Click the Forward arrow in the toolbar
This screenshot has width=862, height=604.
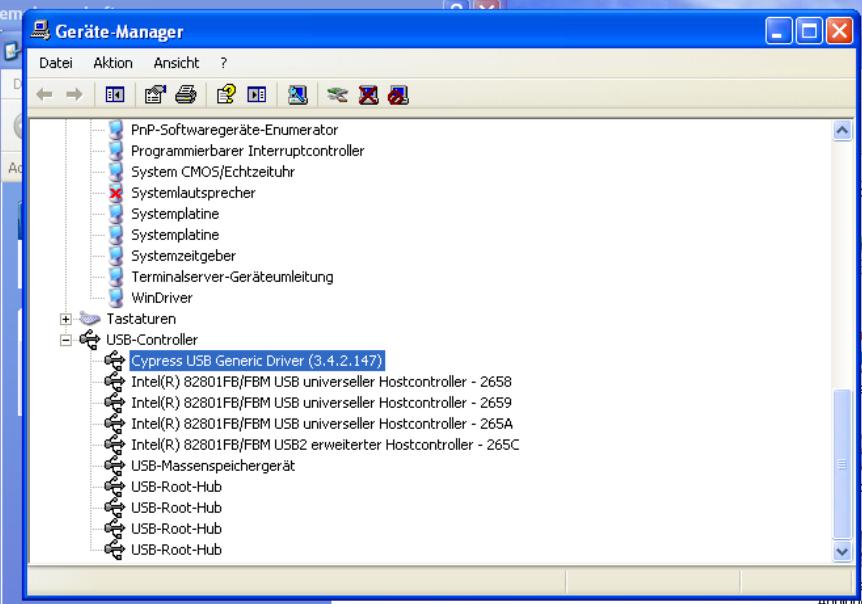[74, 95]
